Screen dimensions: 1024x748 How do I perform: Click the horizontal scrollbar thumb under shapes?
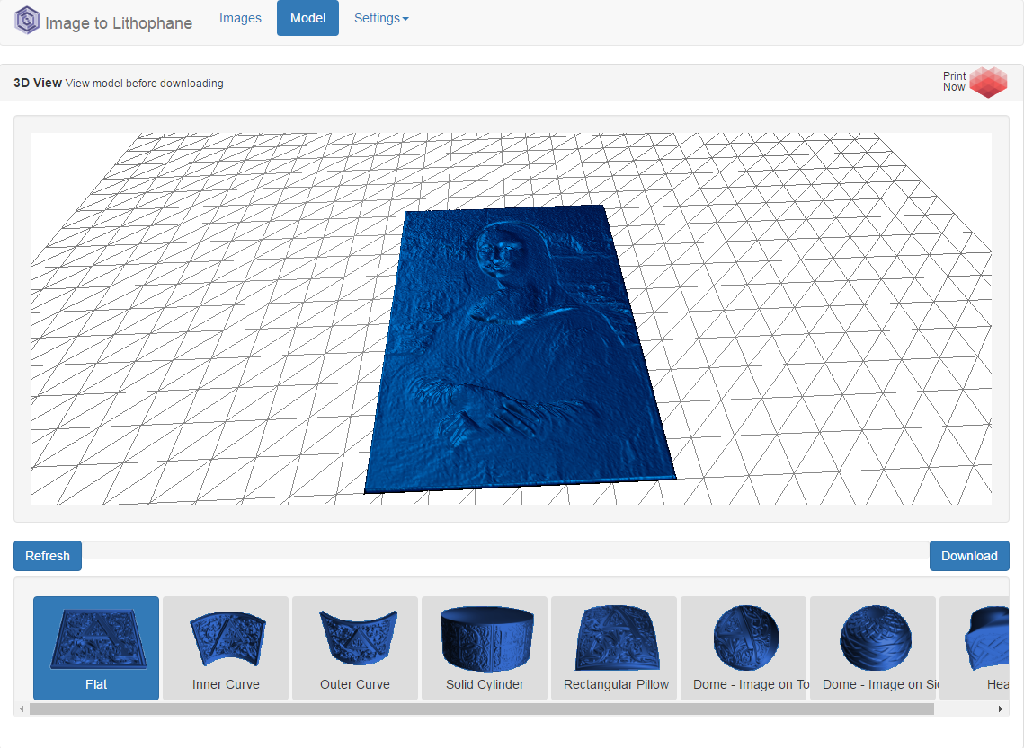click(x=481, y=709)
